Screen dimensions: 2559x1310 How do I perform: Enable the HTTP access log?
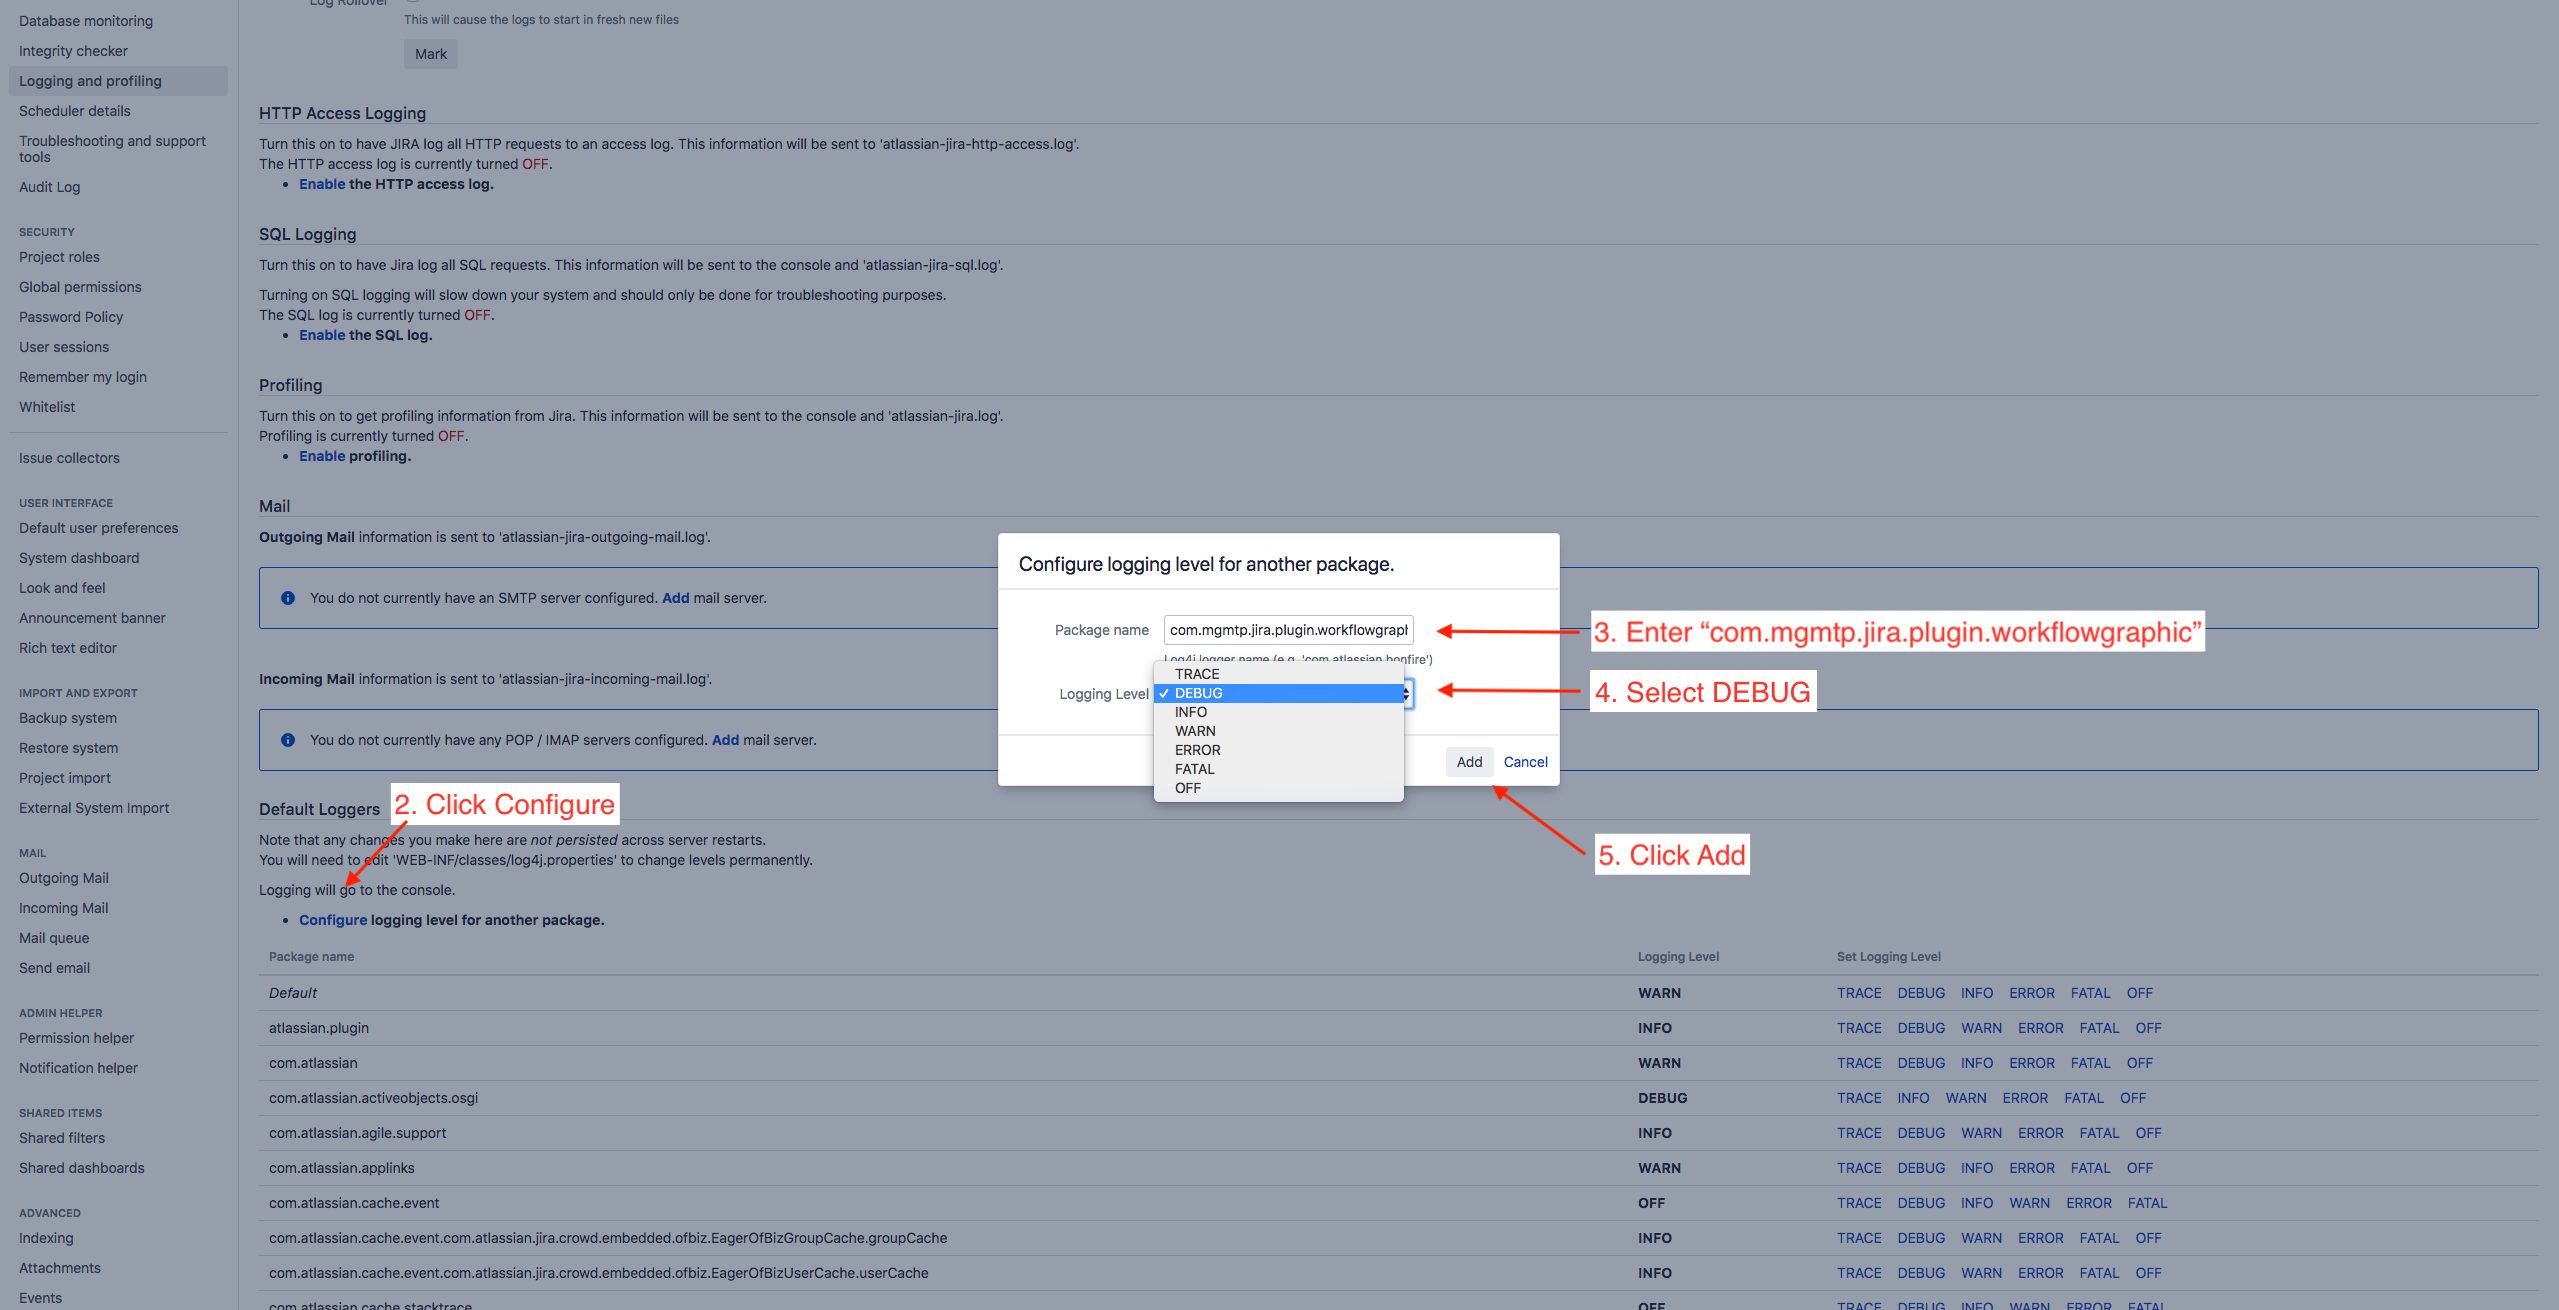coord(321,184)
